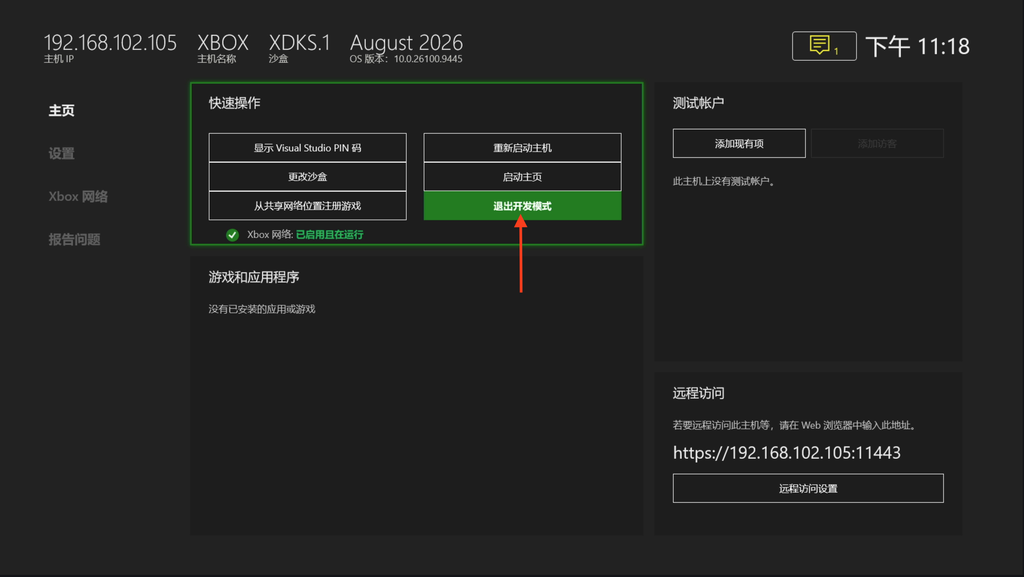
Task: Click the XDKS.1 sandbox value
Action: (300, 43)
